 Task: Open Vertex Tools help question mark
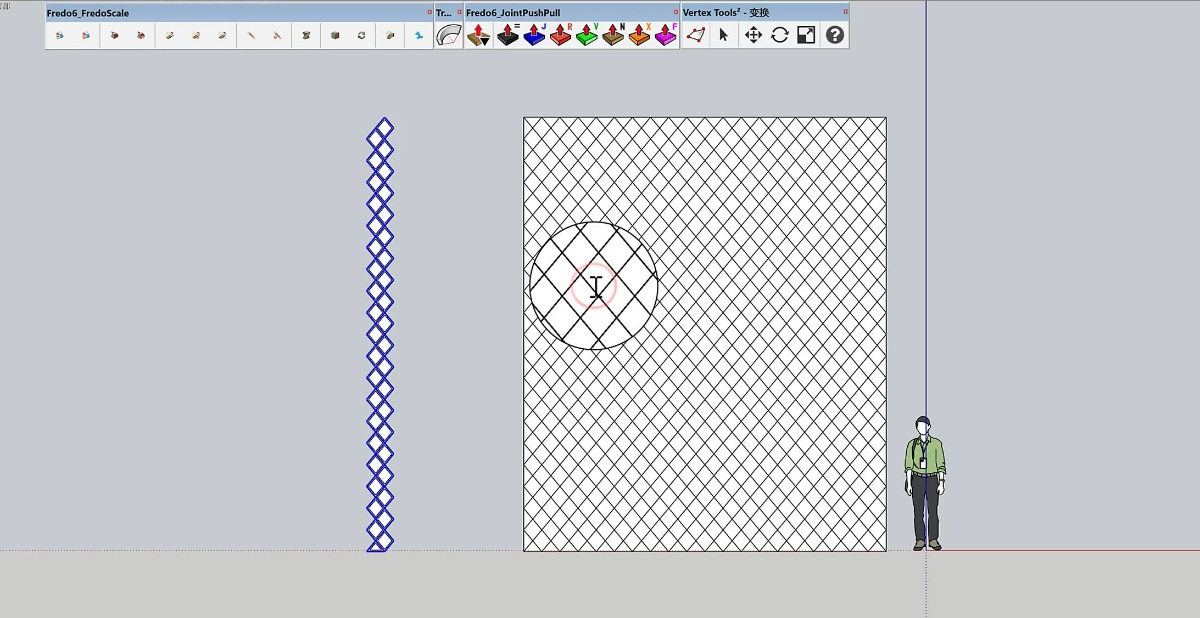tap(835, 35)
